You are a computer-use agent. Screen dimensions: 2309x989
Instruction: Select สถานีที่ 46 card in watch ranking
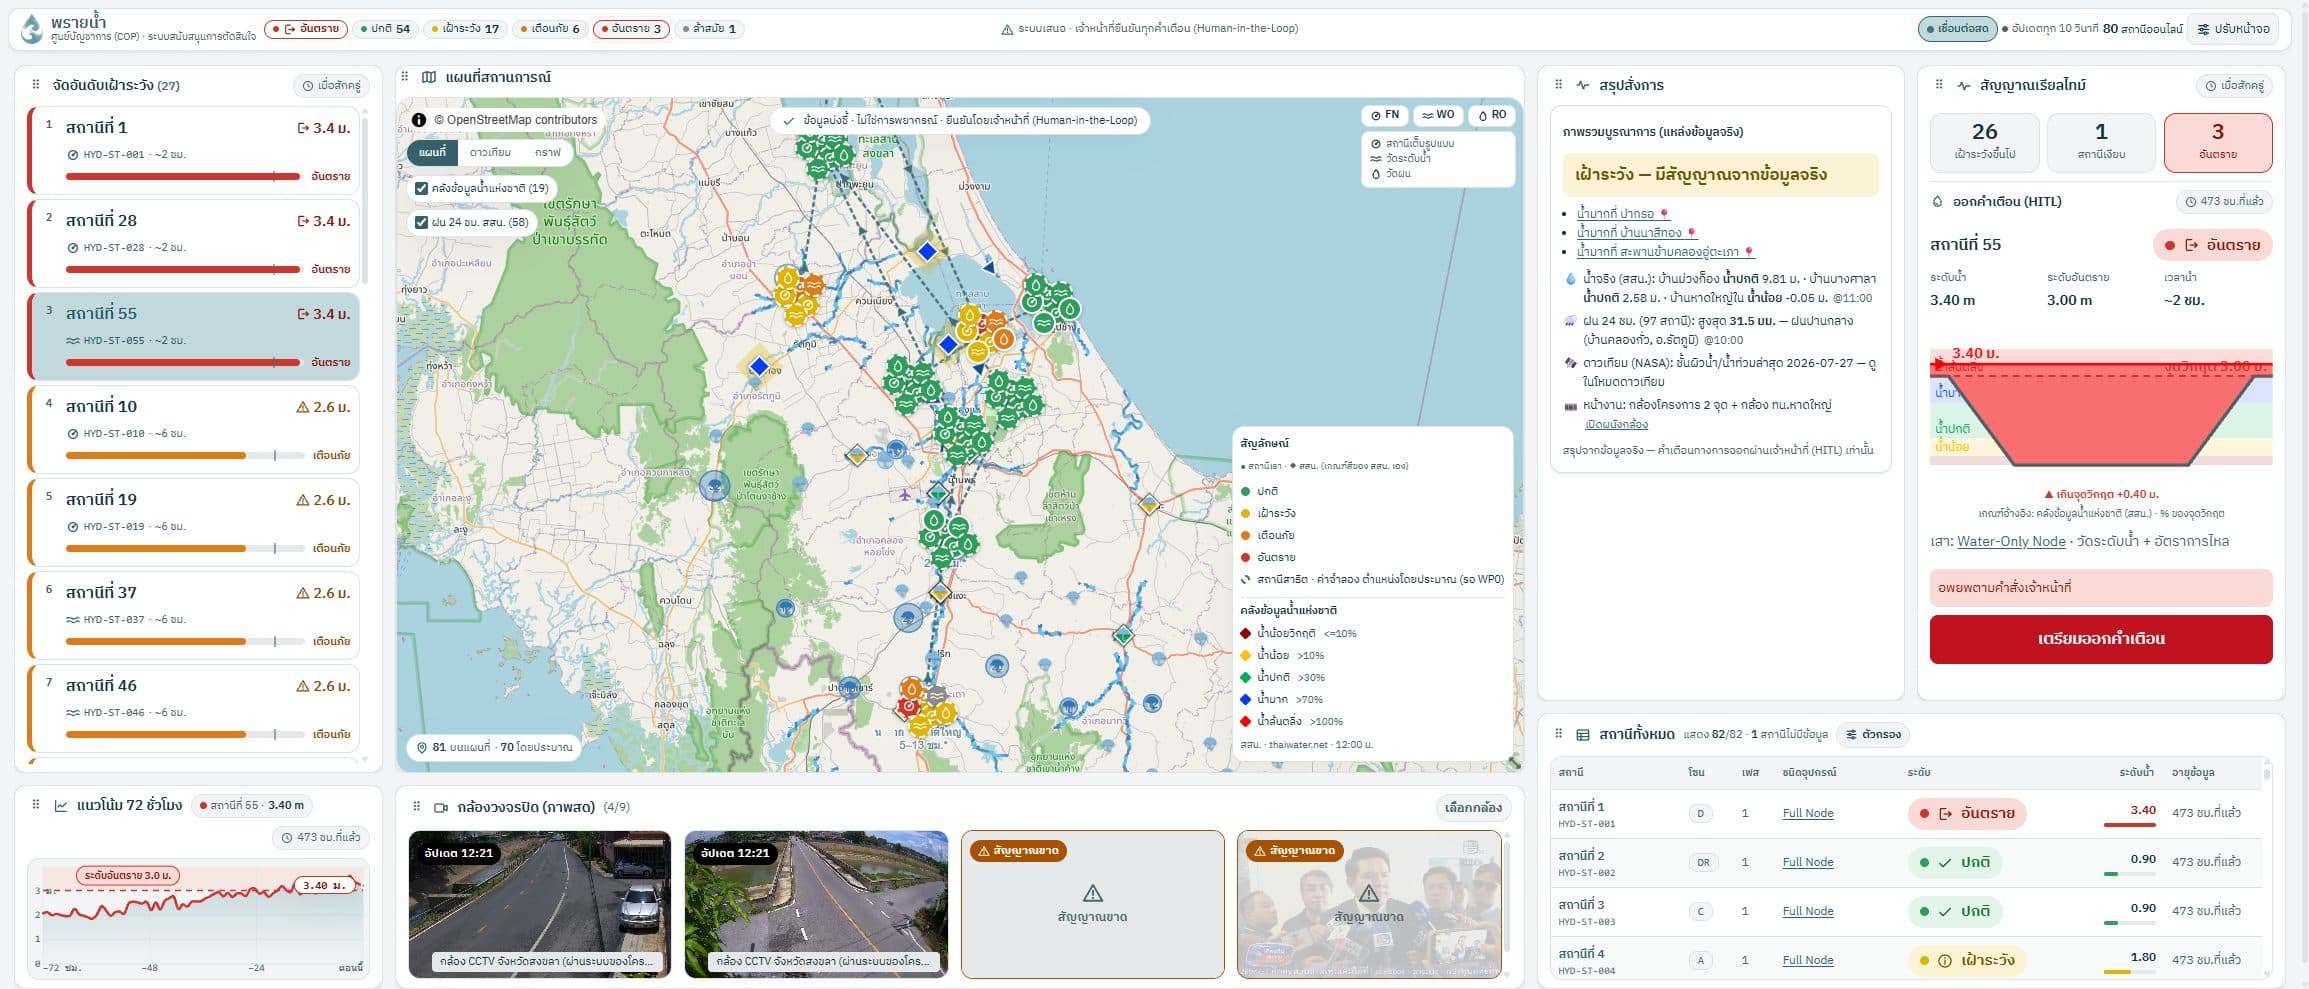click(x=194, y=708)
